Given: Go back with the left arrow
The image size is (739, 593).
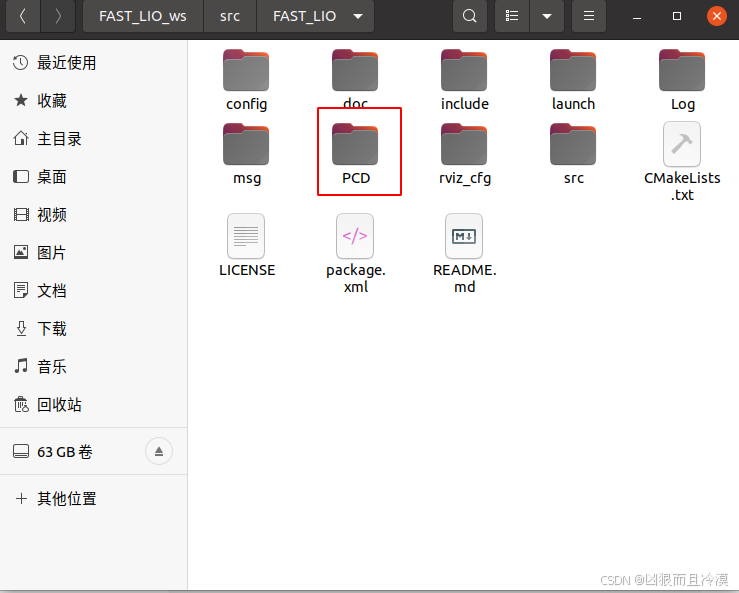Looking at the screenshot, I should [23, 16].
